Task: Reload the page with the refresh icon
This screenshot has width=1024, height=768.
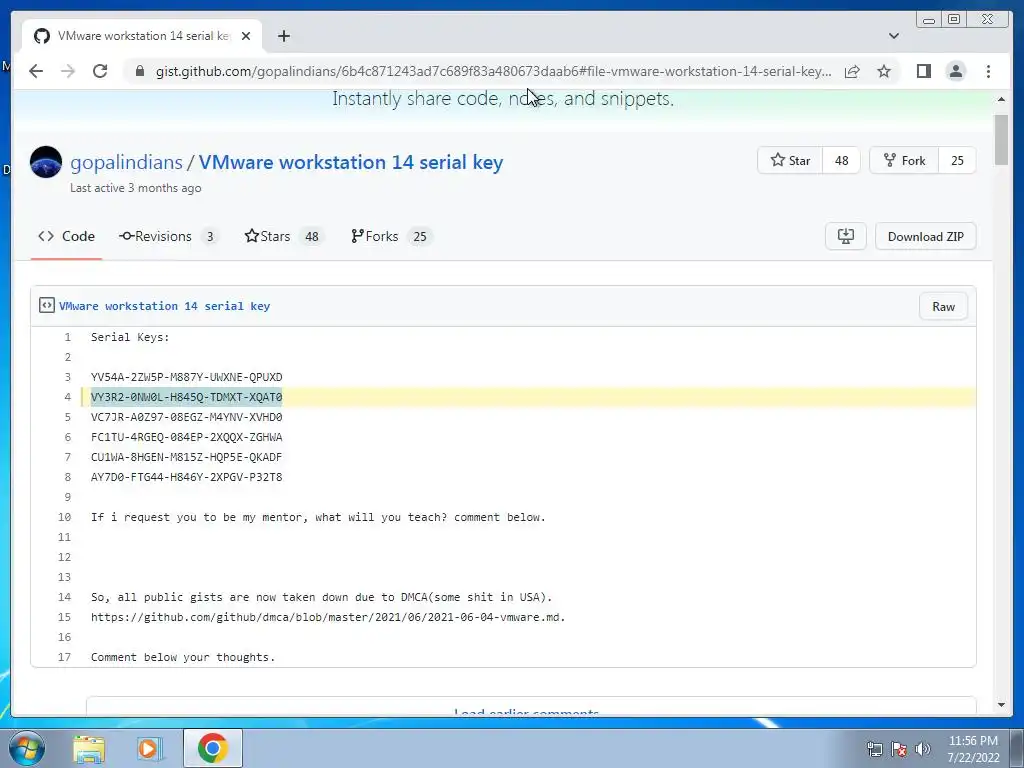Action: click(100, 71)
